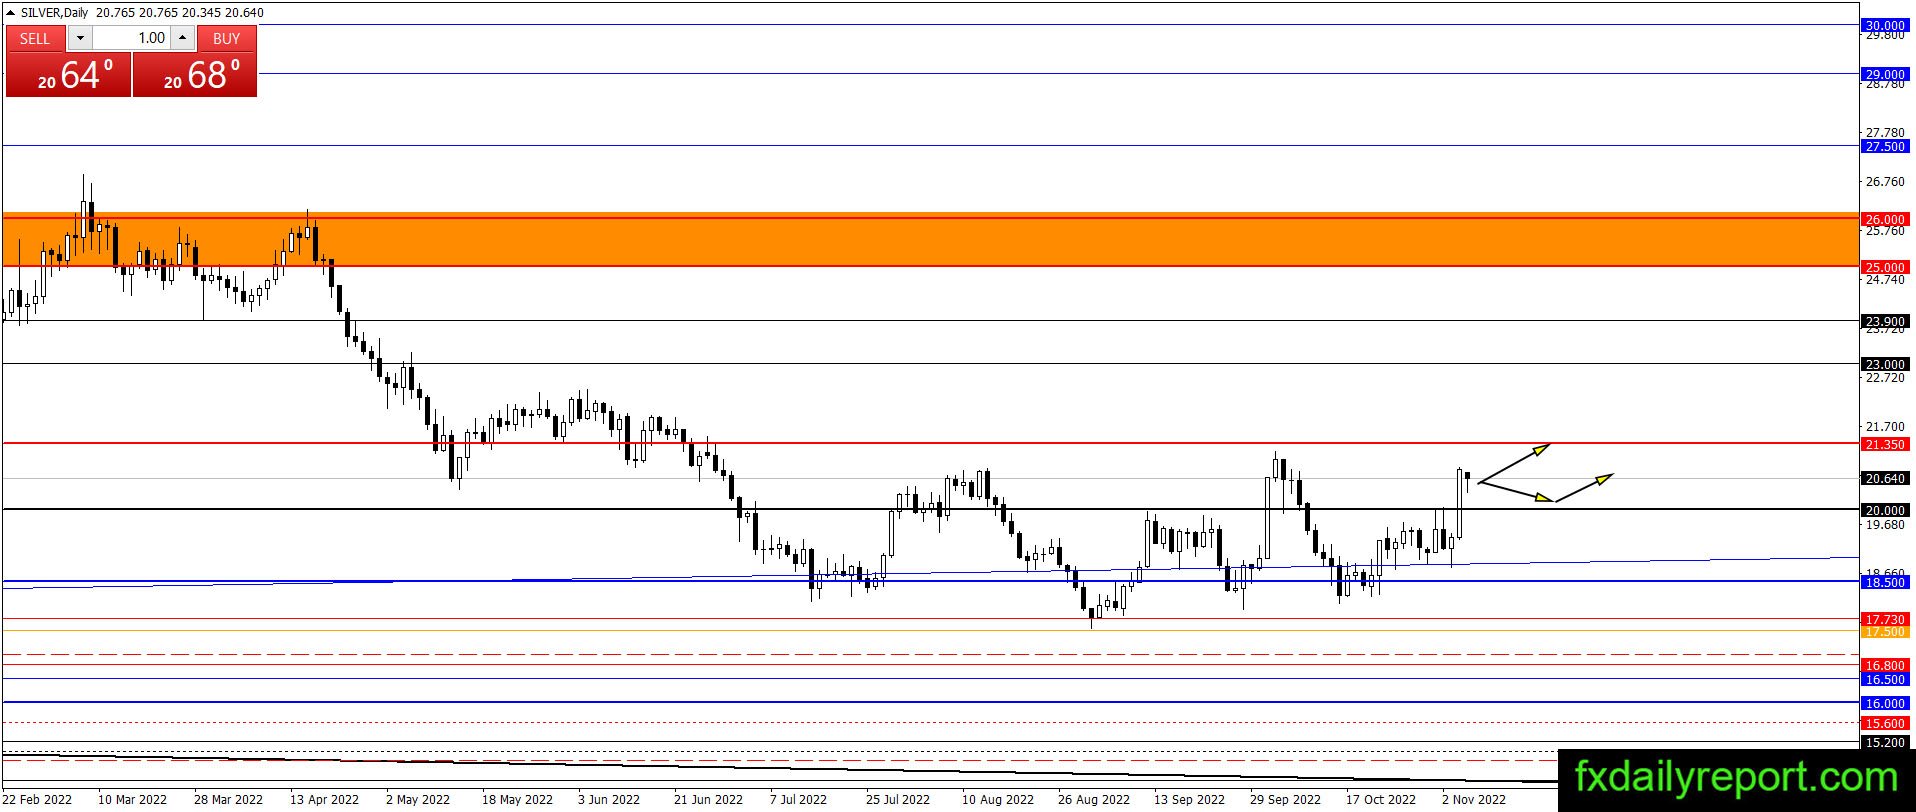The height and width of the screenshot is (812, 1916).
Task: Click the SELL button
Action: pos(35,38)
